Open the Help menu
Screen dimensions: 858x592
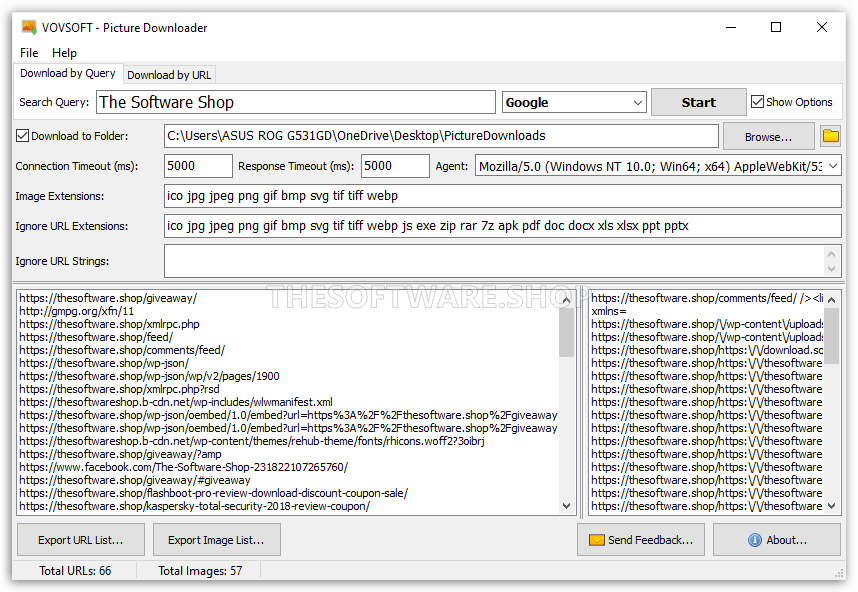point(64,53)
